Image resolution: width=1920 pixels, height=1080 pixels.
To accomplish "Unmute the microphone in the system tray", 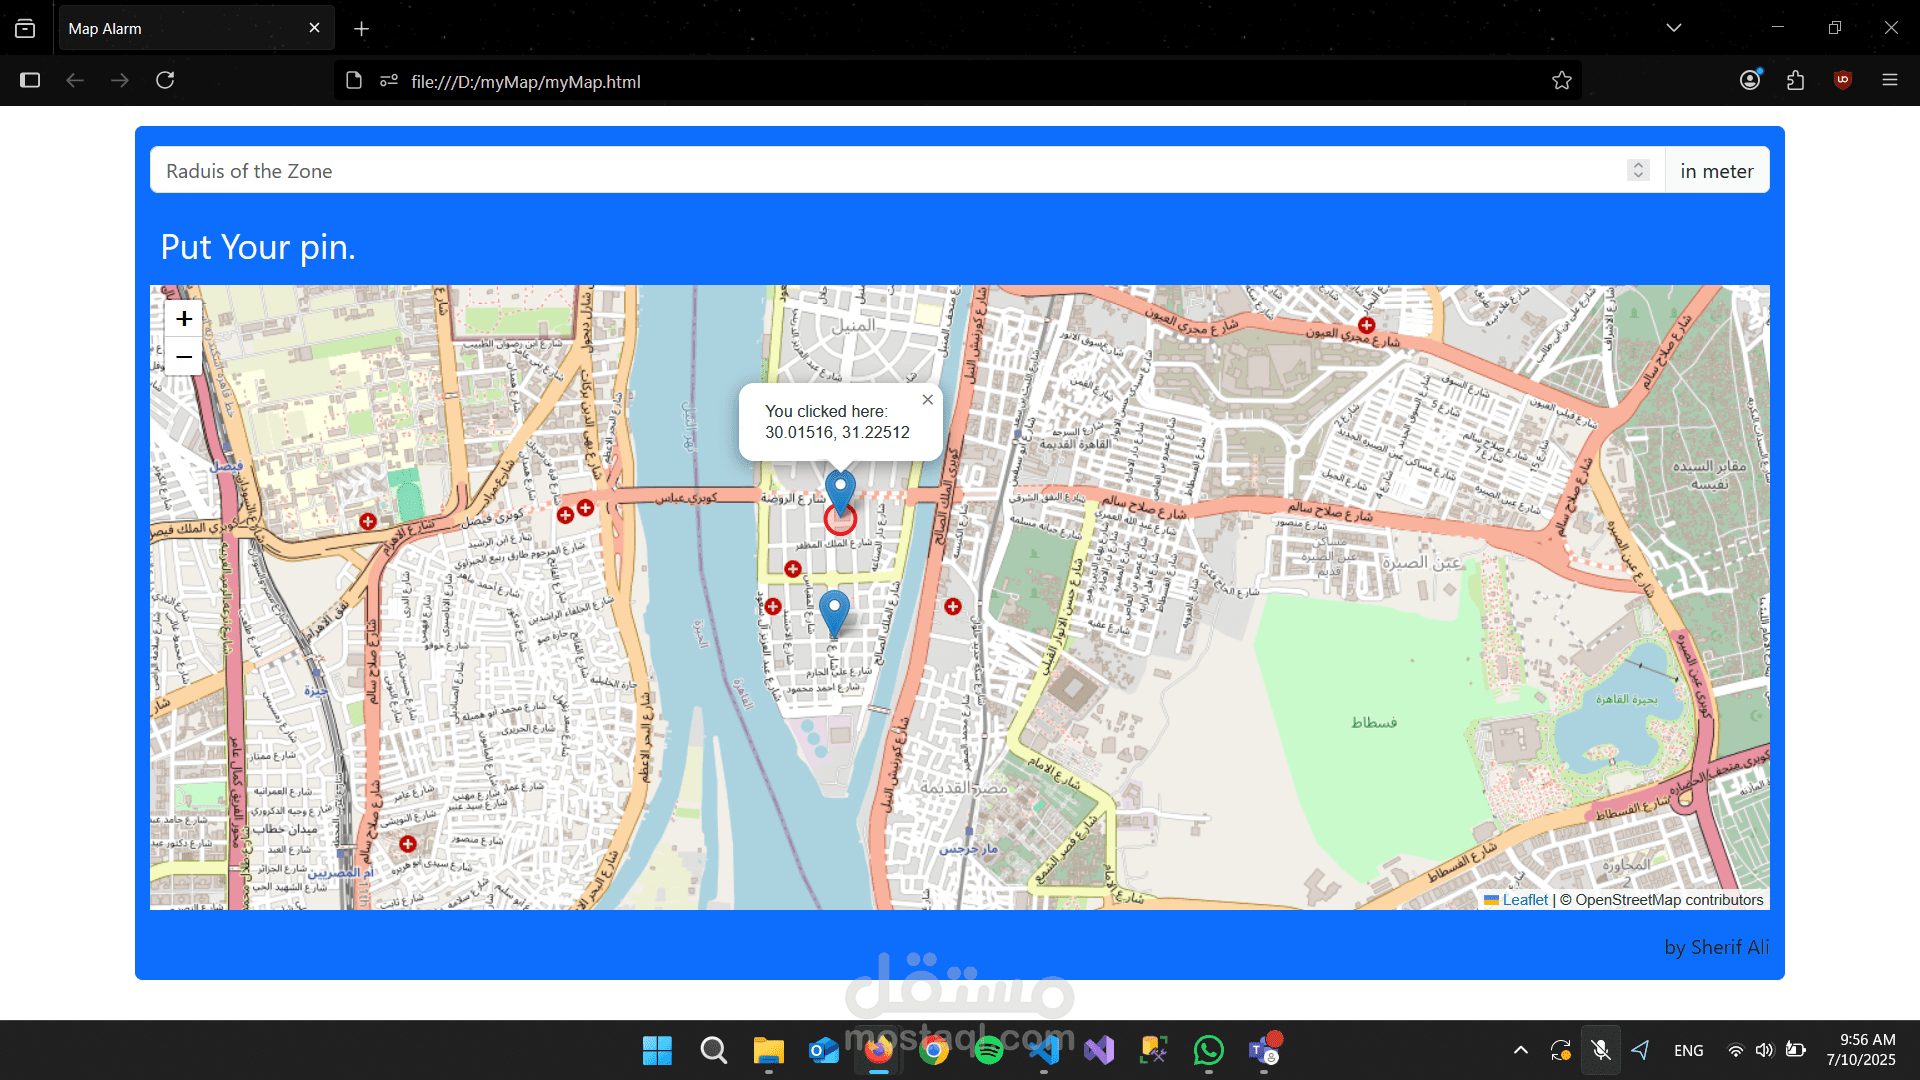I will pos(1600,1050).
